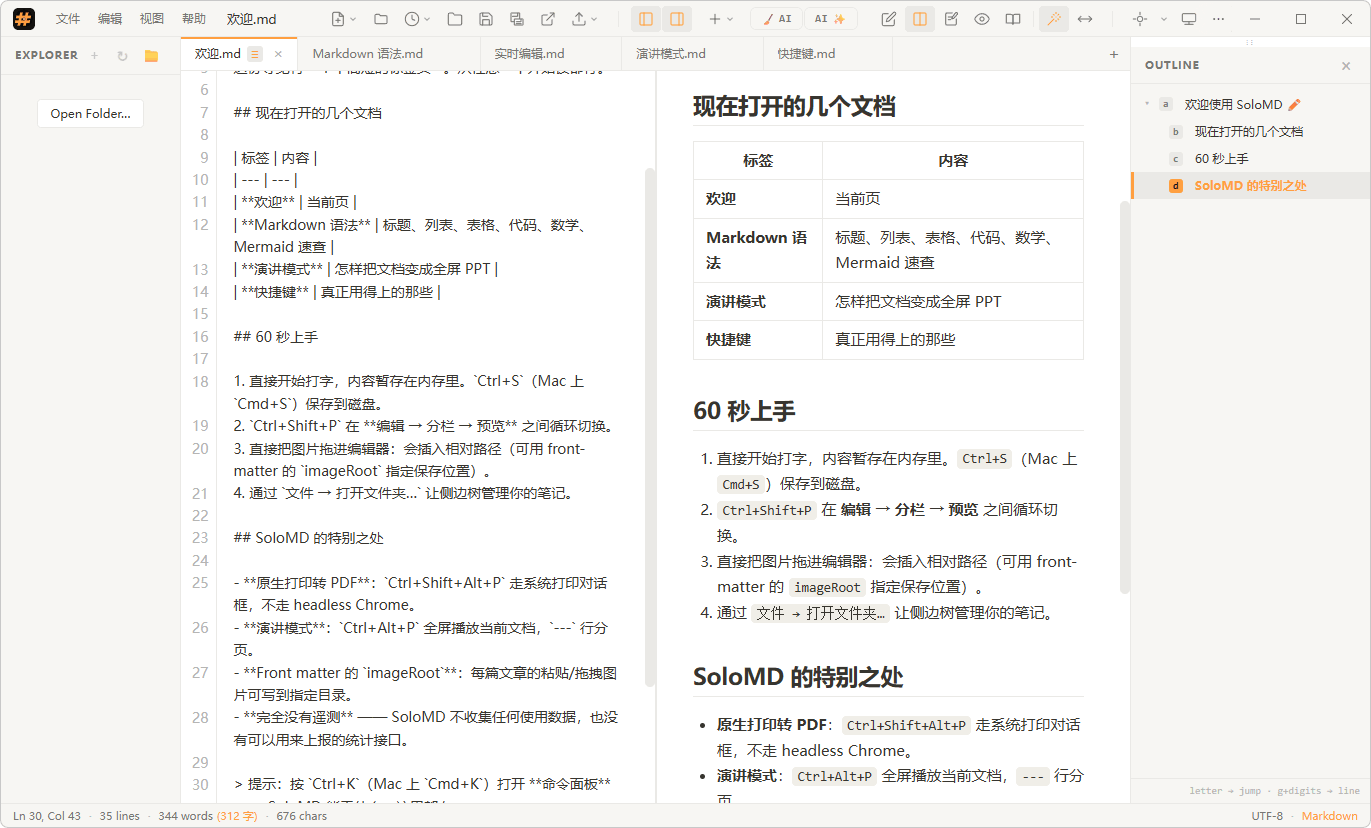Open the new file dropdown arrow

tap(353, 19)
